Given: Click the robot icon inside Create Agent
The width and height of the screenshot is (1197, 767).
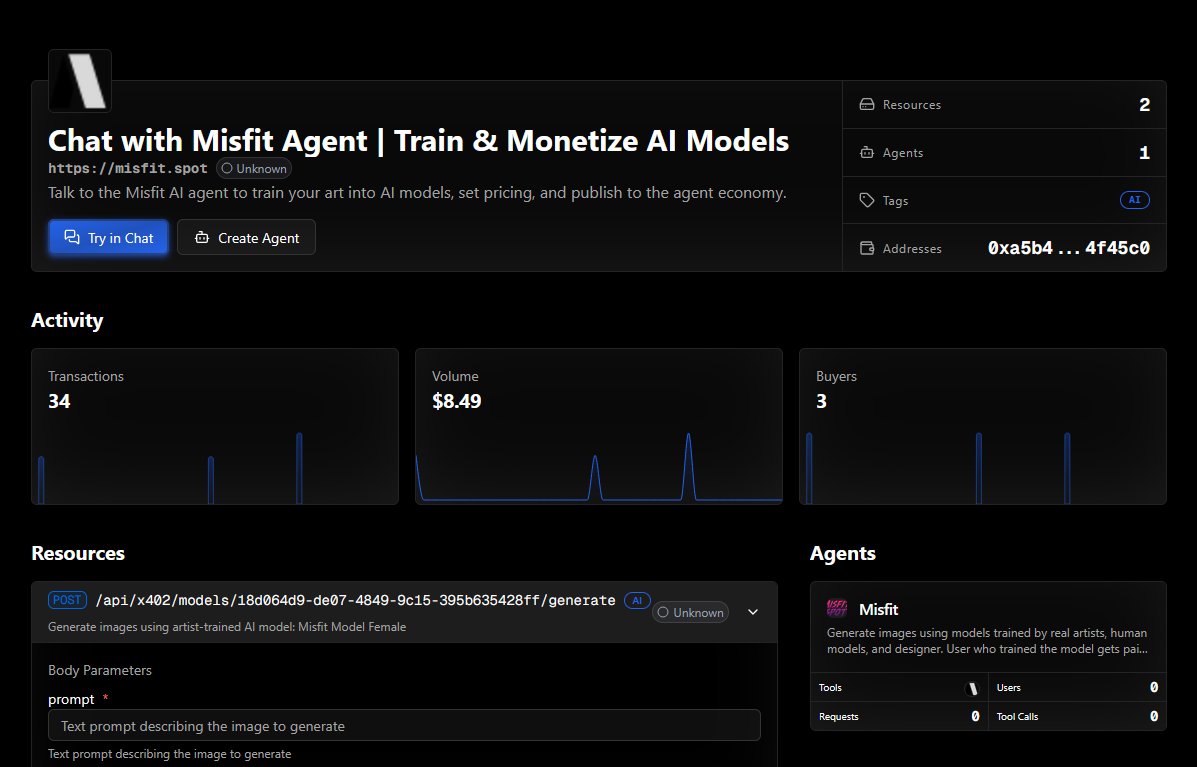Looking at the screenshot, I should coord(202,237).
